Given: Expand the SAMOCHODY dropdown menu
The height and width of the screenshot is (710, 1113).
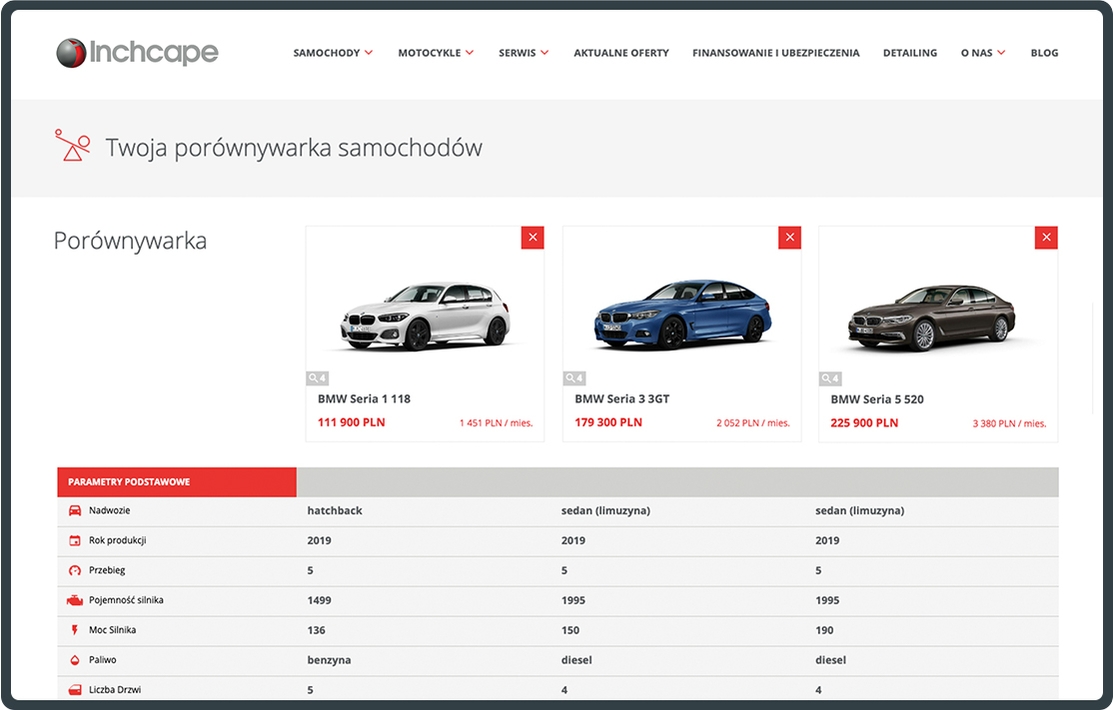Looking at the screenshot, I should pos(333,53).
